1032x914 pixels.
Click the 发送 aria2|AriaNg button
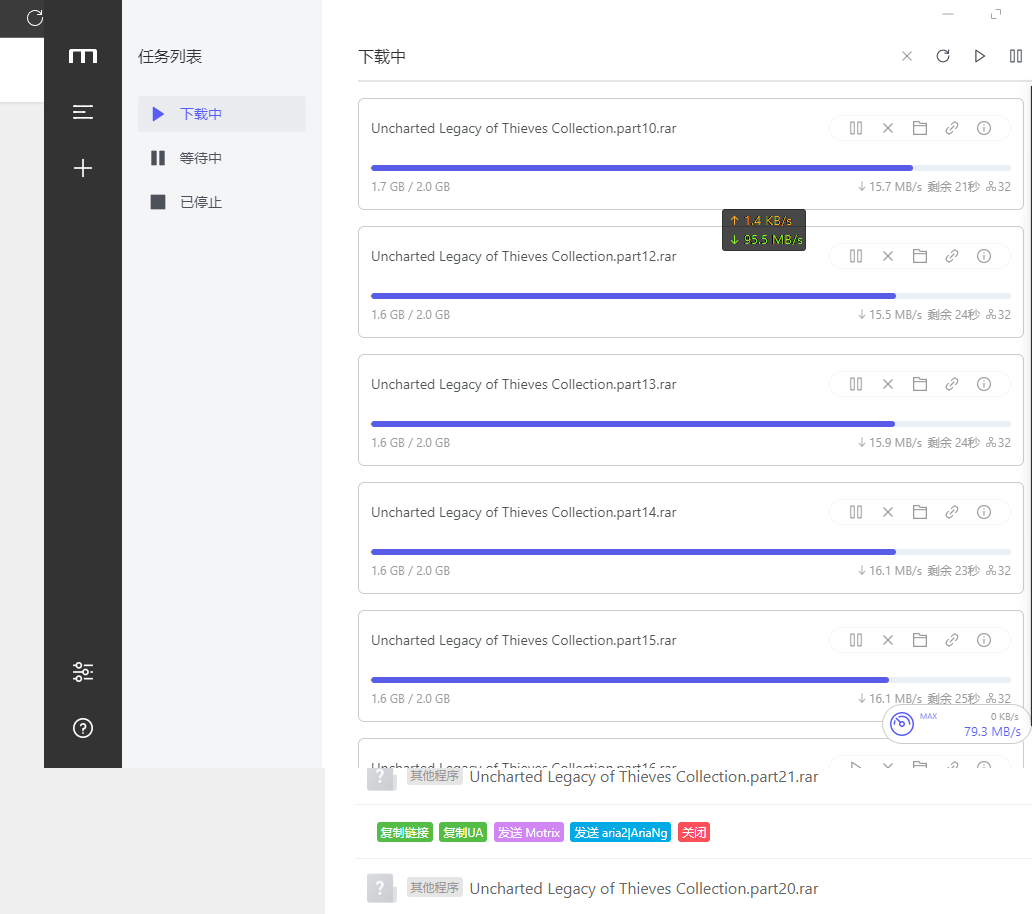pos(620,832)
